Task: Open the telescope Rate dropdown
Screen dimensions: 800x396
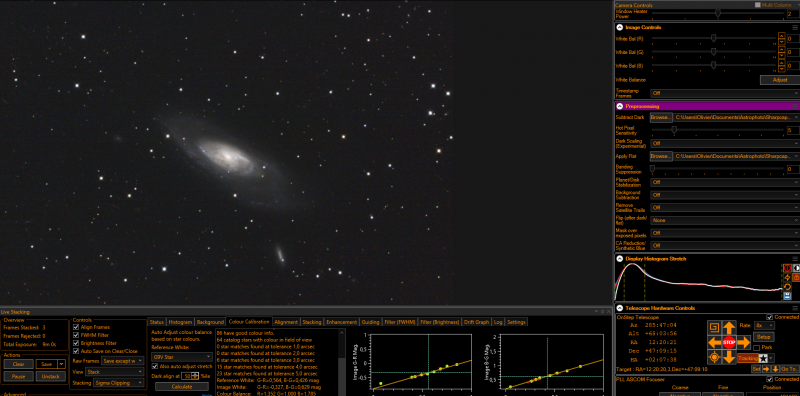Action: pos(764,325)
